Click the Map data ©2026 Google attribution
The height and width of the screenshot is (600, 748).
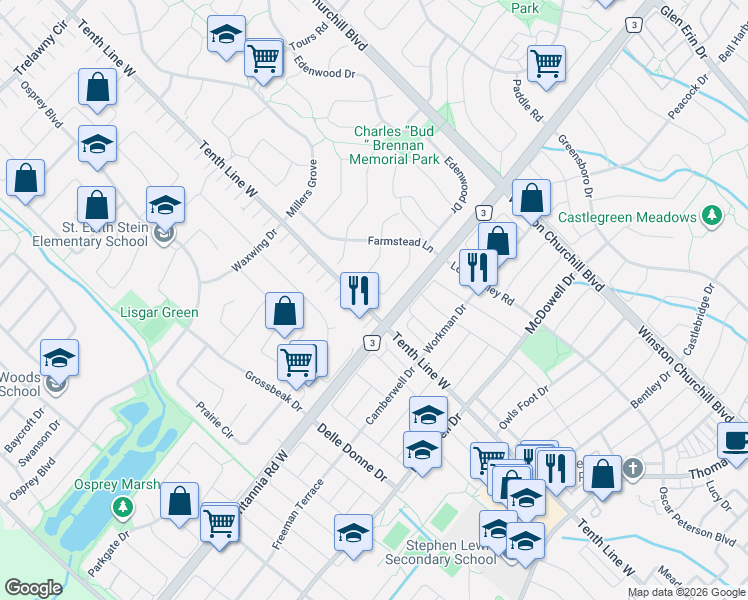(687, 593)
